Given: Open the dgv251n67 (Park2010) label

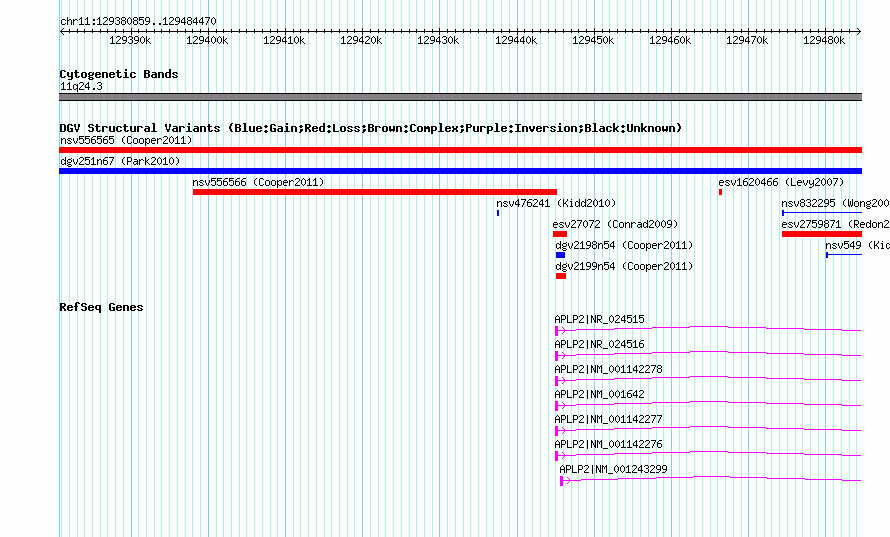Looking at the screenshot, I should click(120, 161).
